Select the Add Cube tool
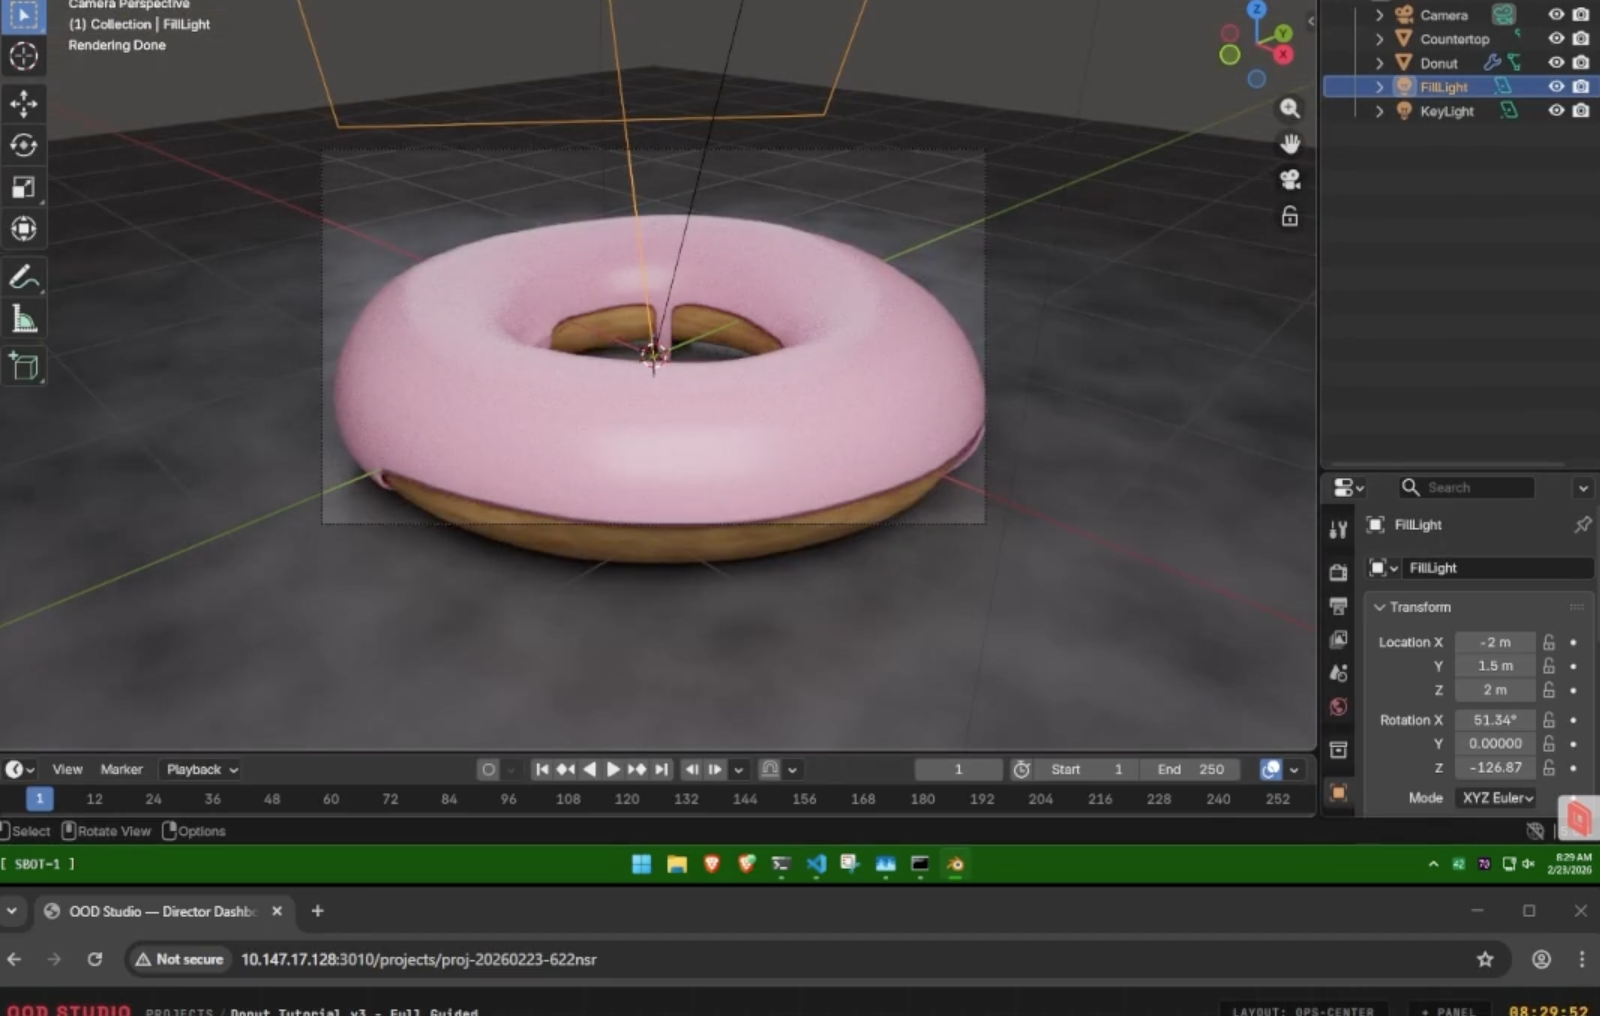 click(24, 367)
